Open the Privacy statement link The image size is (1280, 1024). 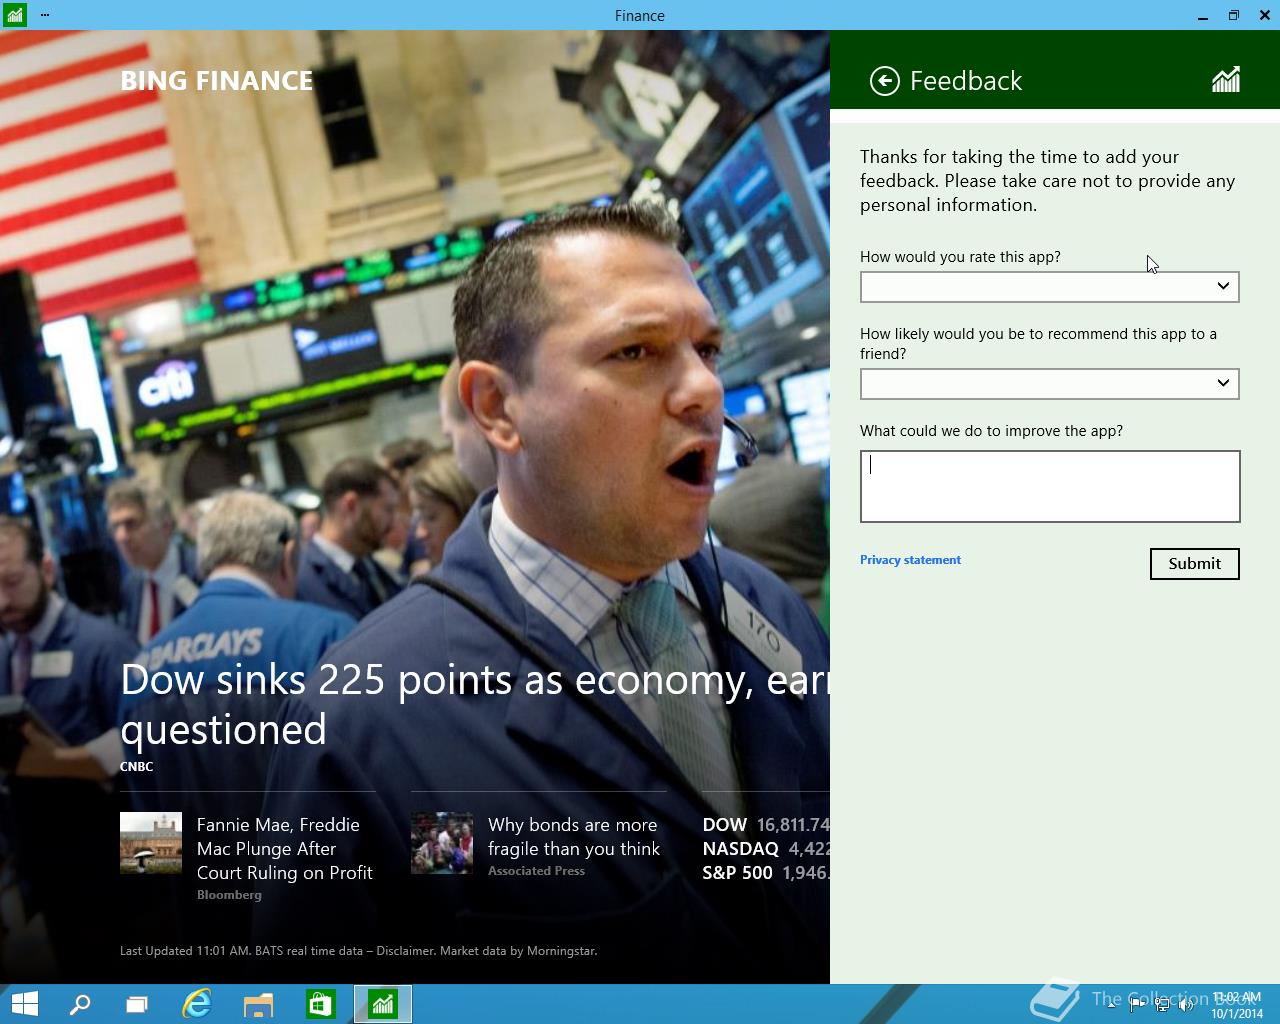point(910,560)
